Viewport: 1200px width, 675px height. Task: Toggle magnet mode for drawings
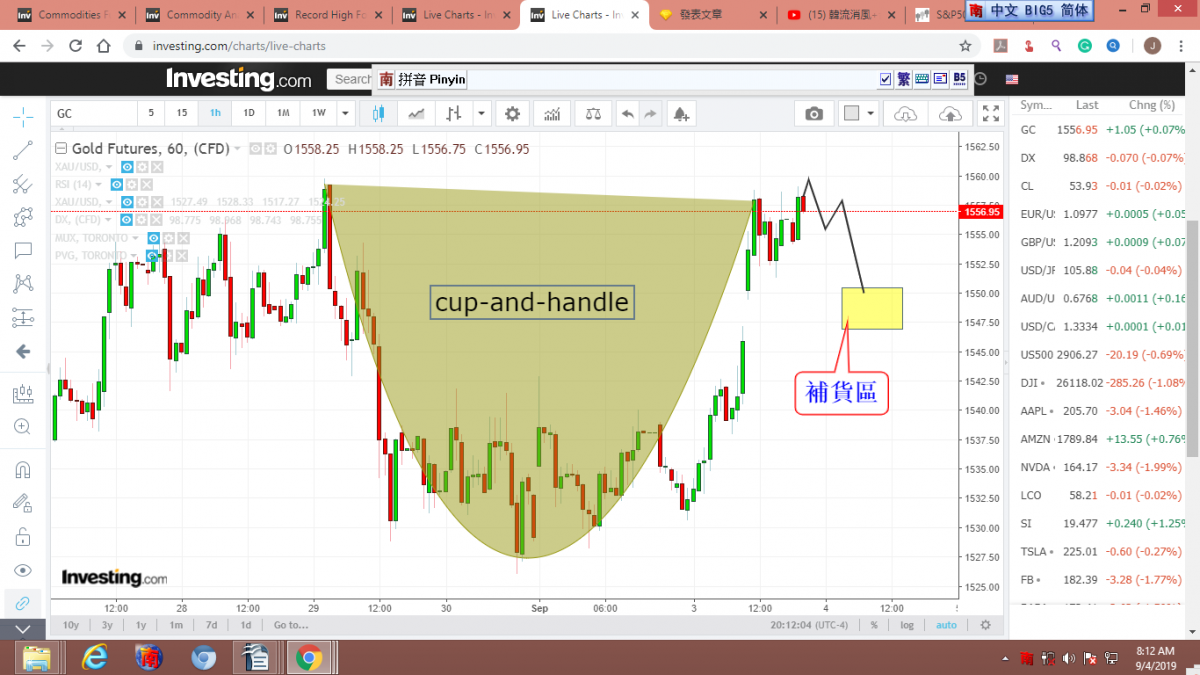click(22, 469)
